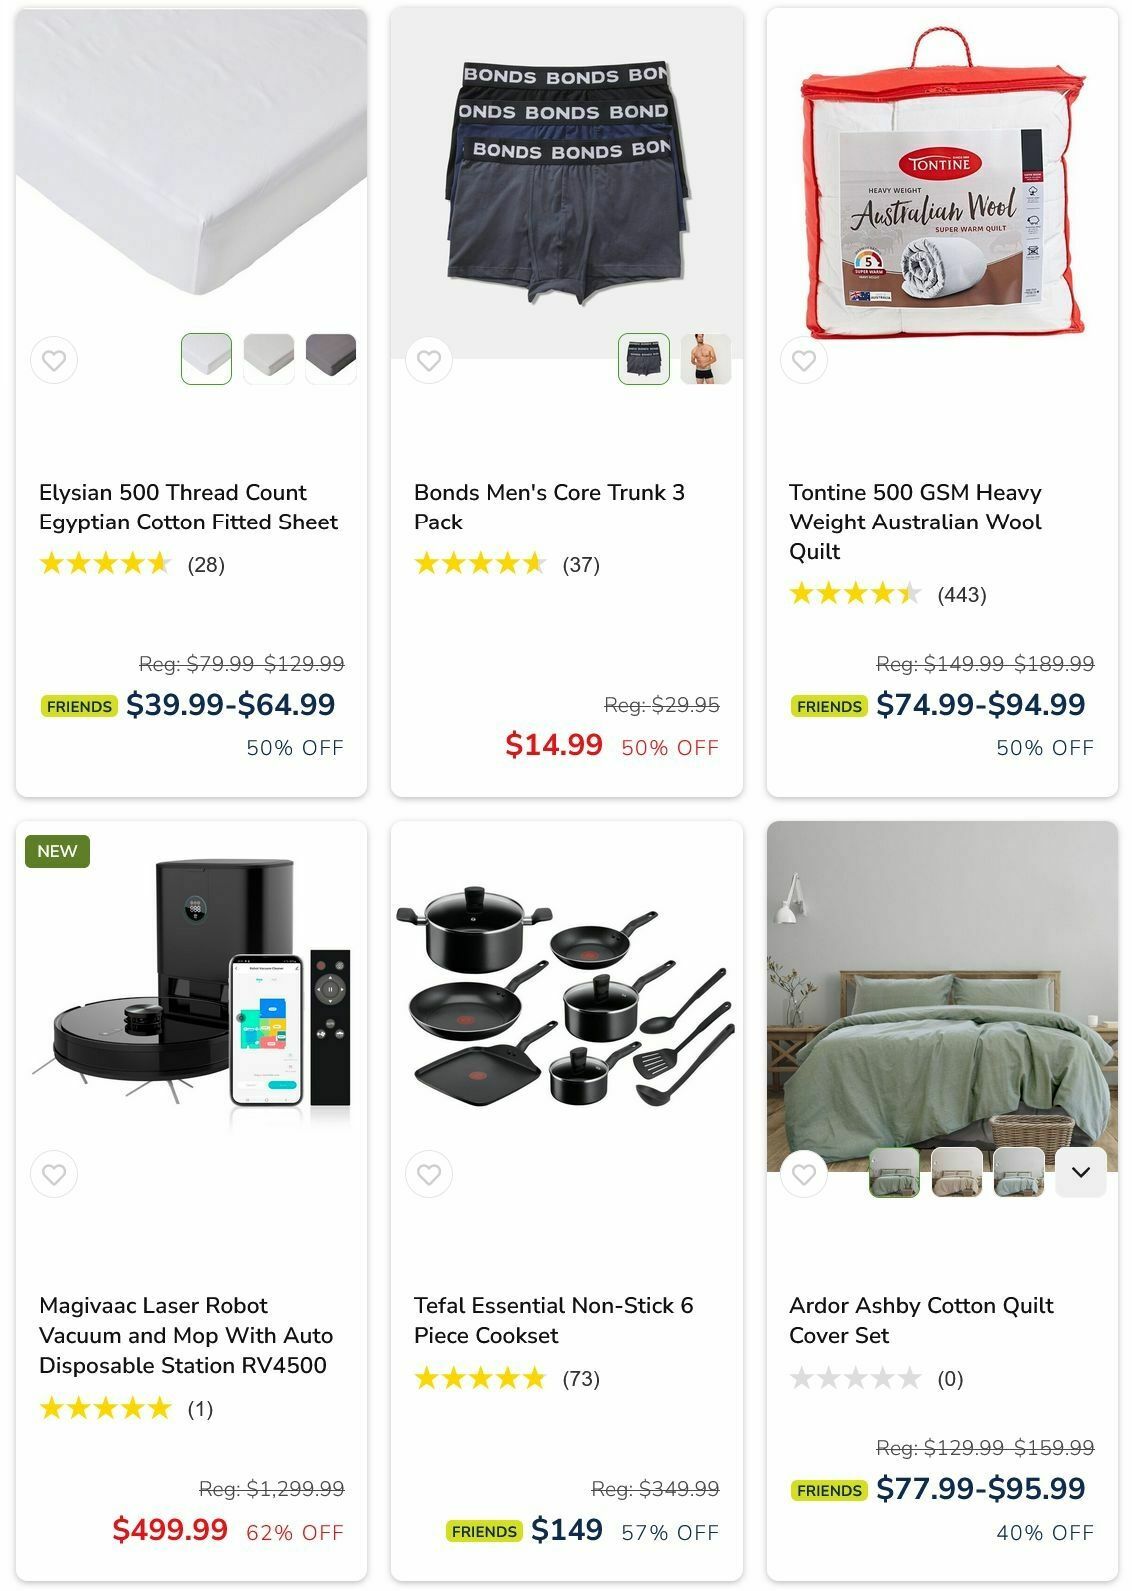Select white fitted sheet color swatch

point(207,359)
